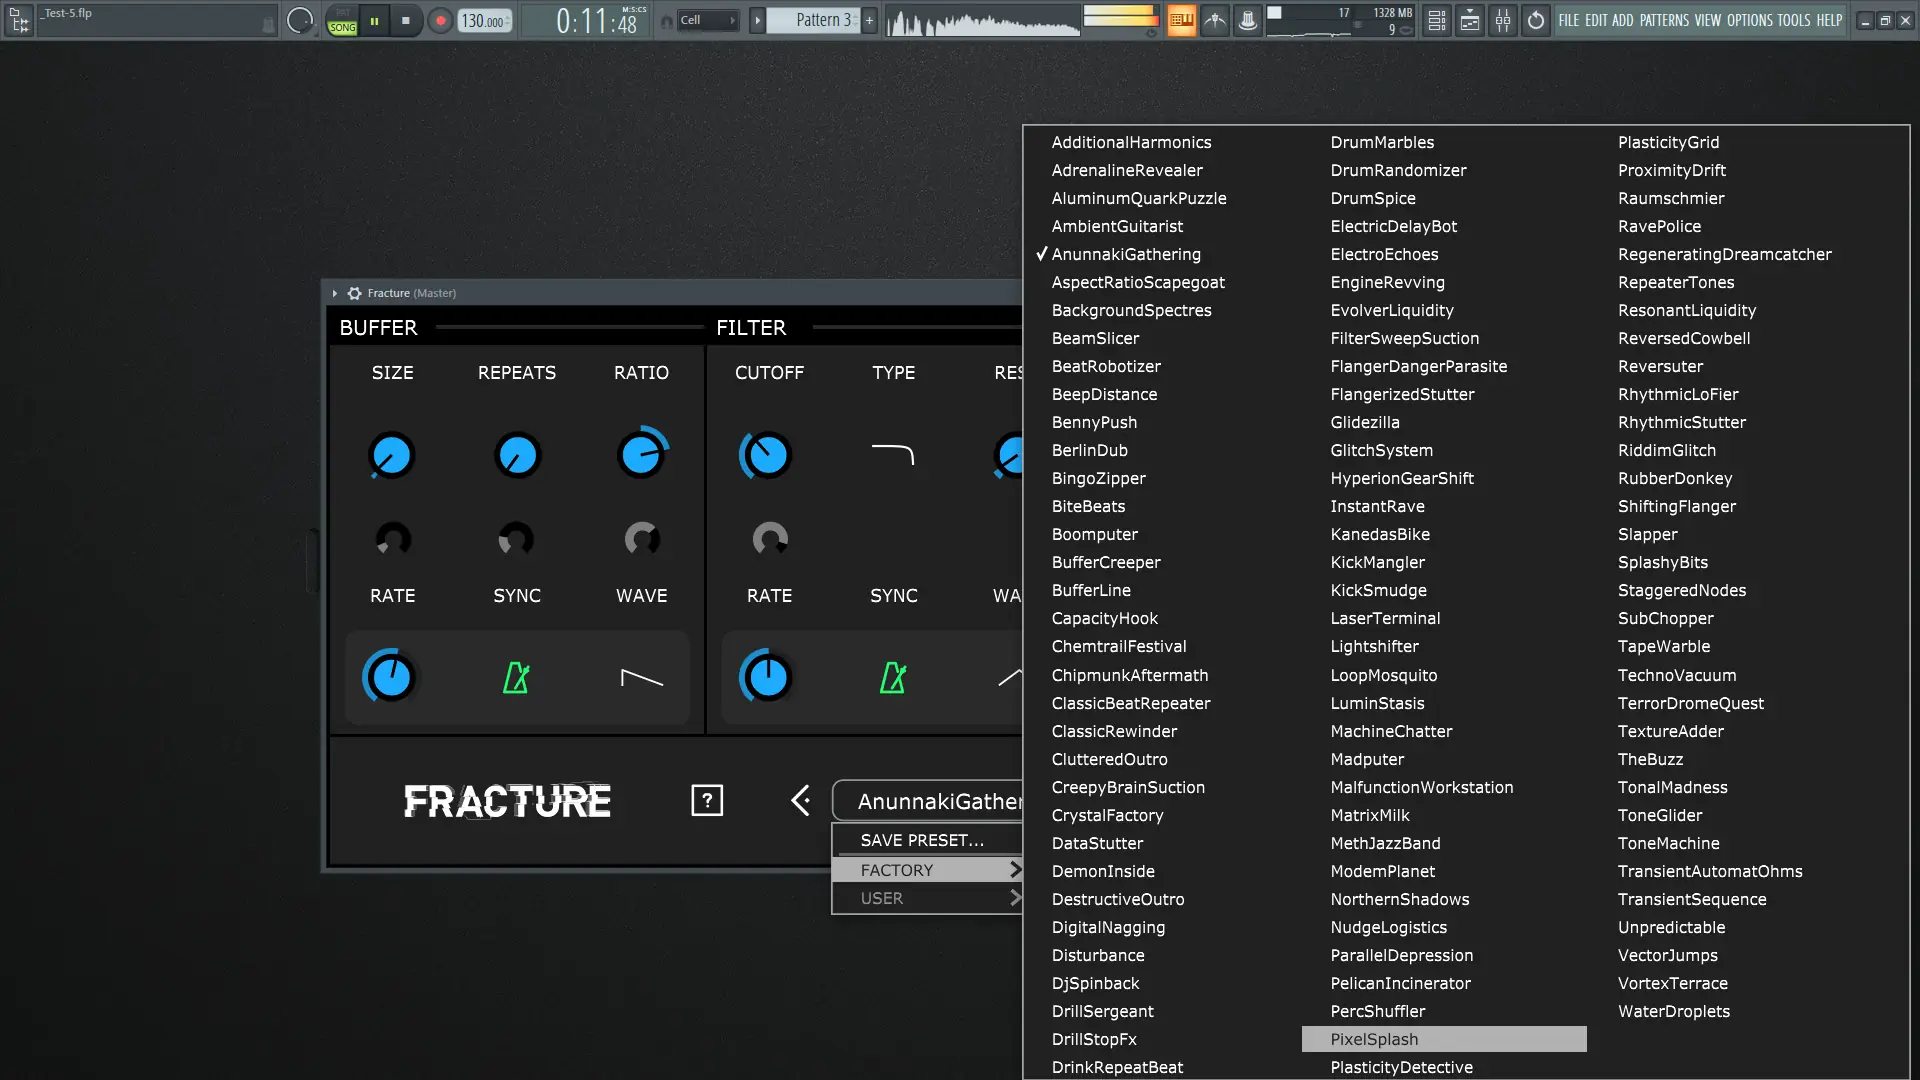Expand the Fracture plugin menu arrow
Image resolution: width=1920 pixels, height=1080 pixels.
click(x=335, y=293)
